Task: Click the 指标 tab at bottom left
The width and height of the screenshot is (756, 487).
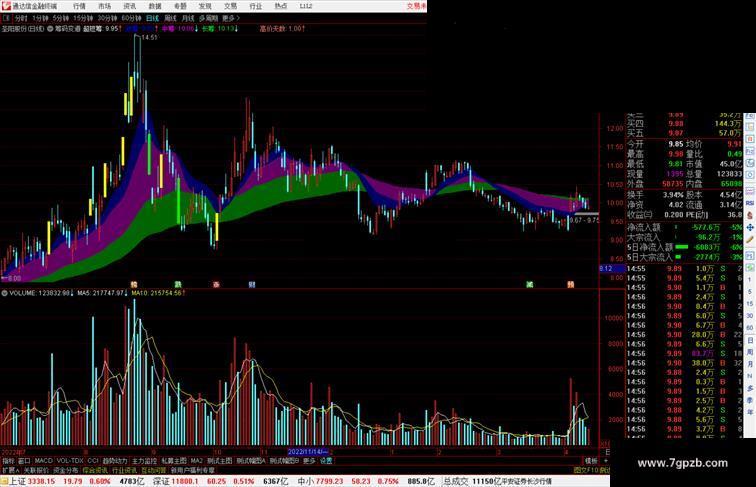Action: (x=9, y=461)
